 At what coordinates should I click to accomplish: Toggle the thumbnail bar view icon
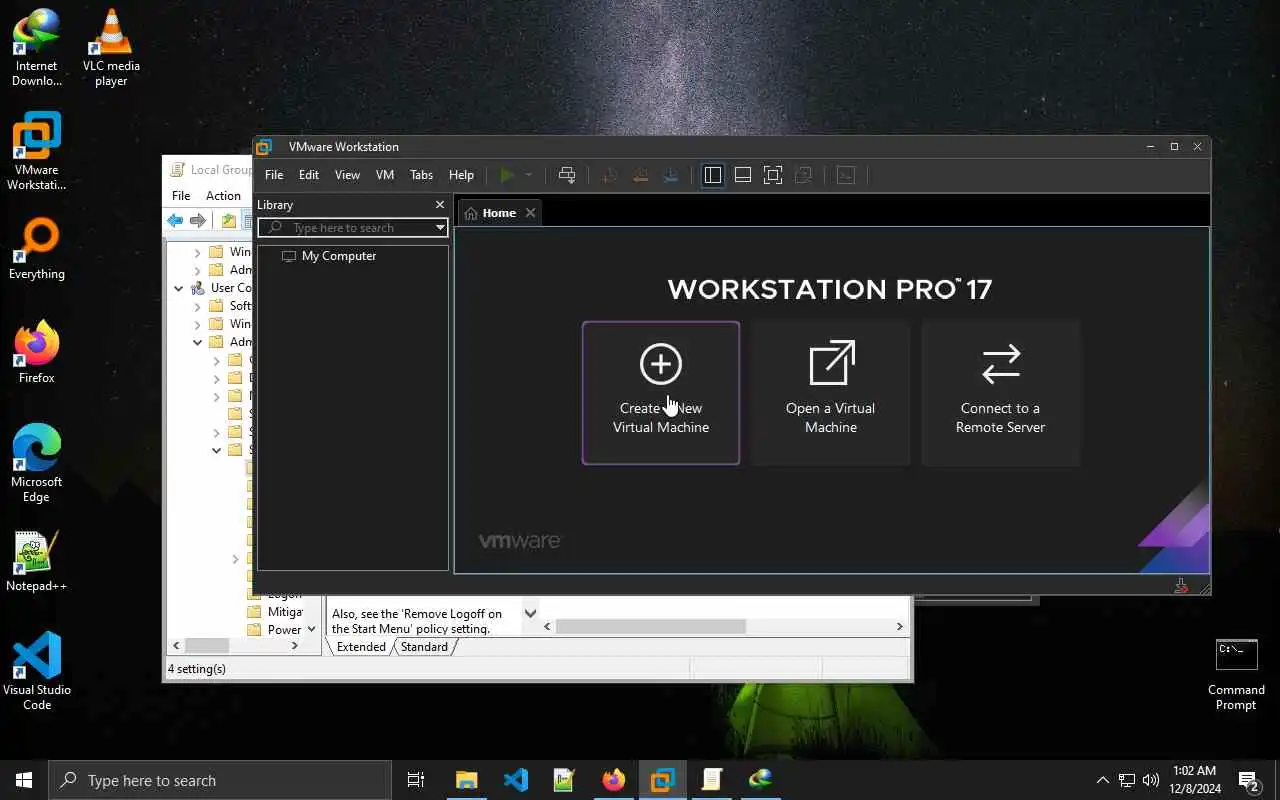(743, 175)
